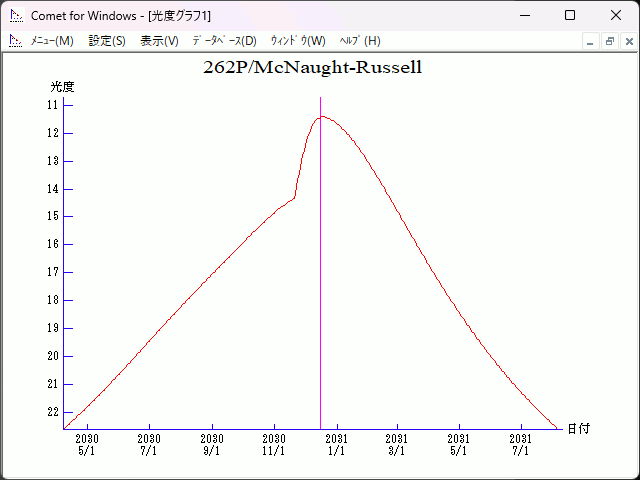This screenshot has height=480, width=640.
Task: Open the メニュー(M) menu
Action: point(52,41)
